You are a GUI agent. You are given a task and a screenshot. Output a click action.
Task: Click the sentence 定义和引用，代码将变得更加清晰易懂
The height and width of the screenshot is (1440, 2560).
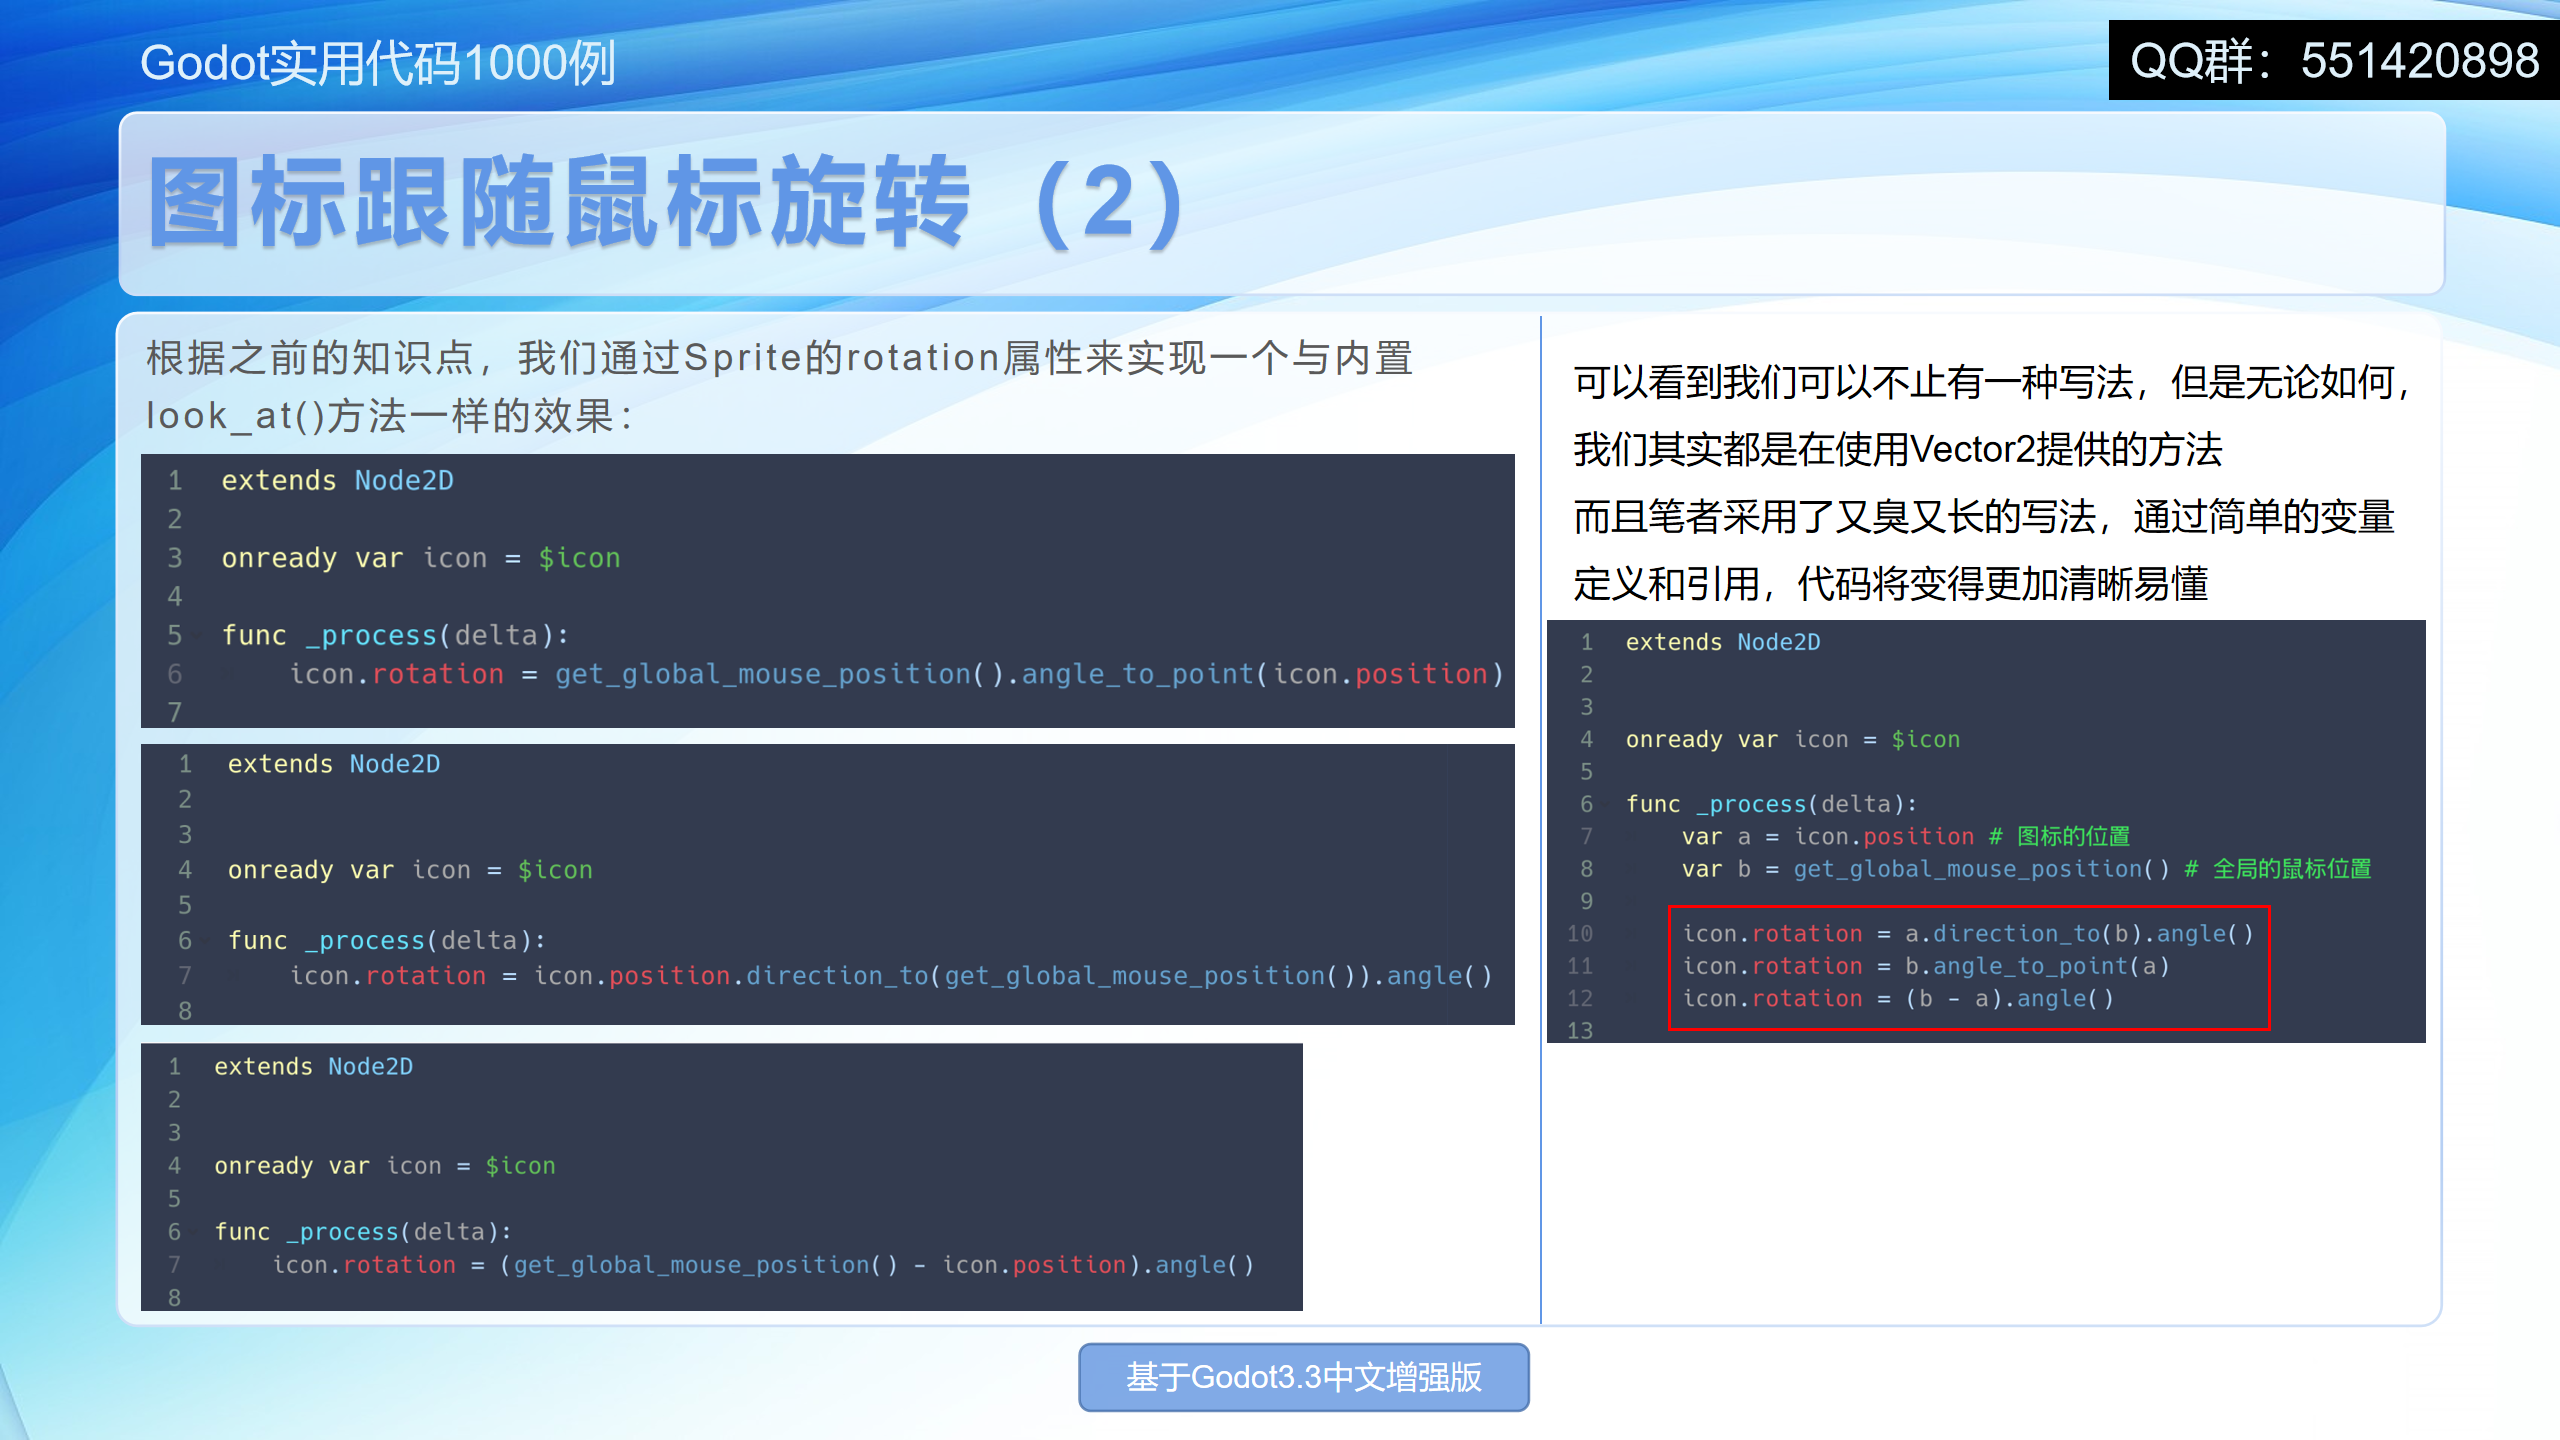1890,584
